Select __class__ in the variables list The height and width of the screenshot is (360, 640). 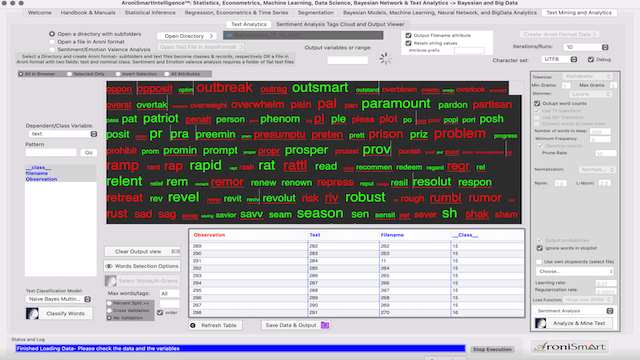[x=38, y=167]
